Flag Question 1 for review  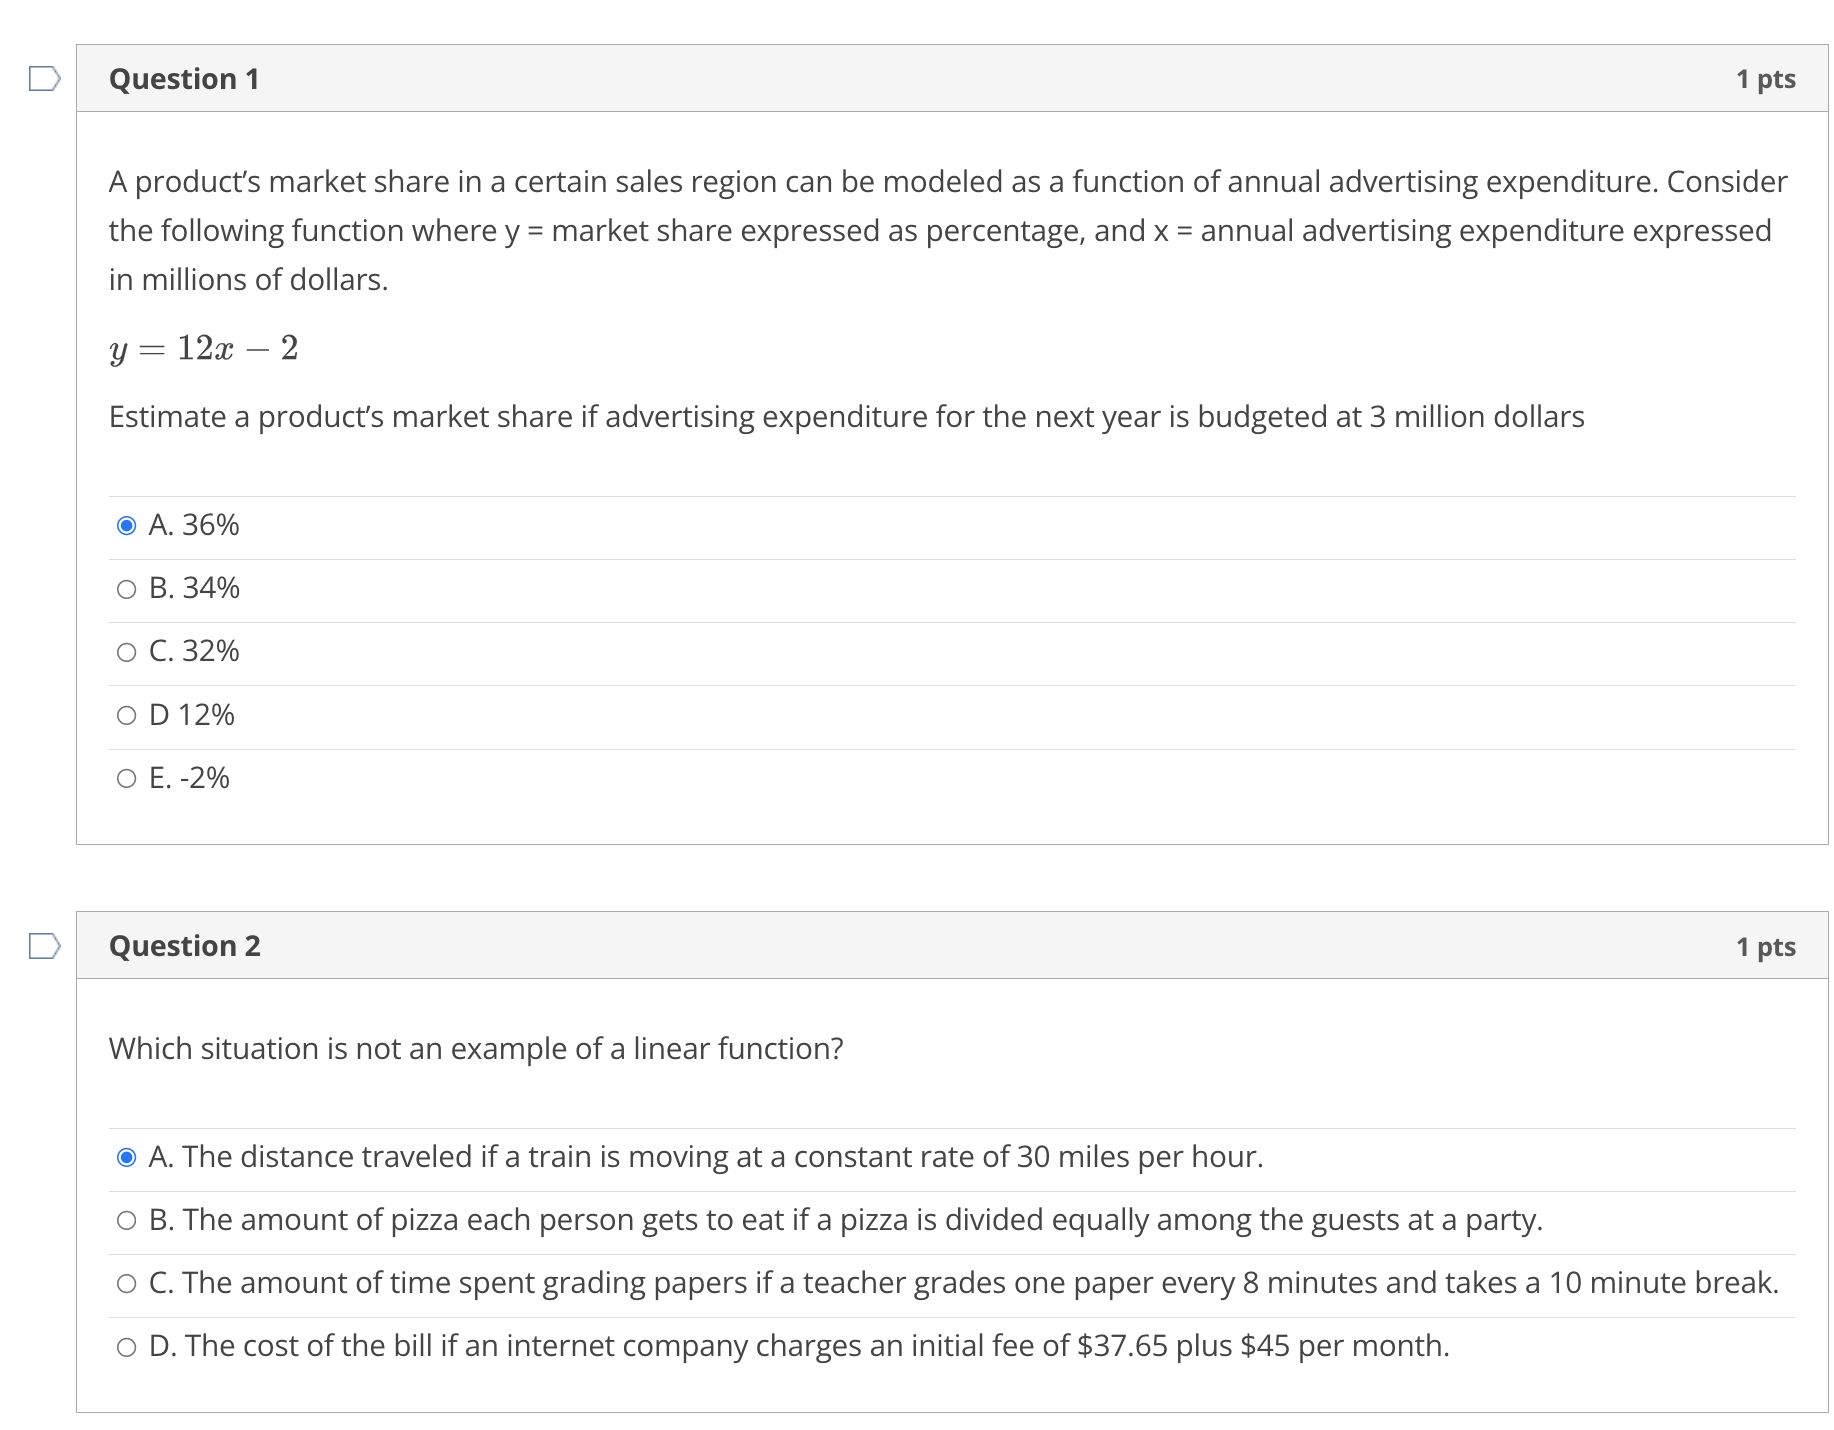tap(44, 78)
